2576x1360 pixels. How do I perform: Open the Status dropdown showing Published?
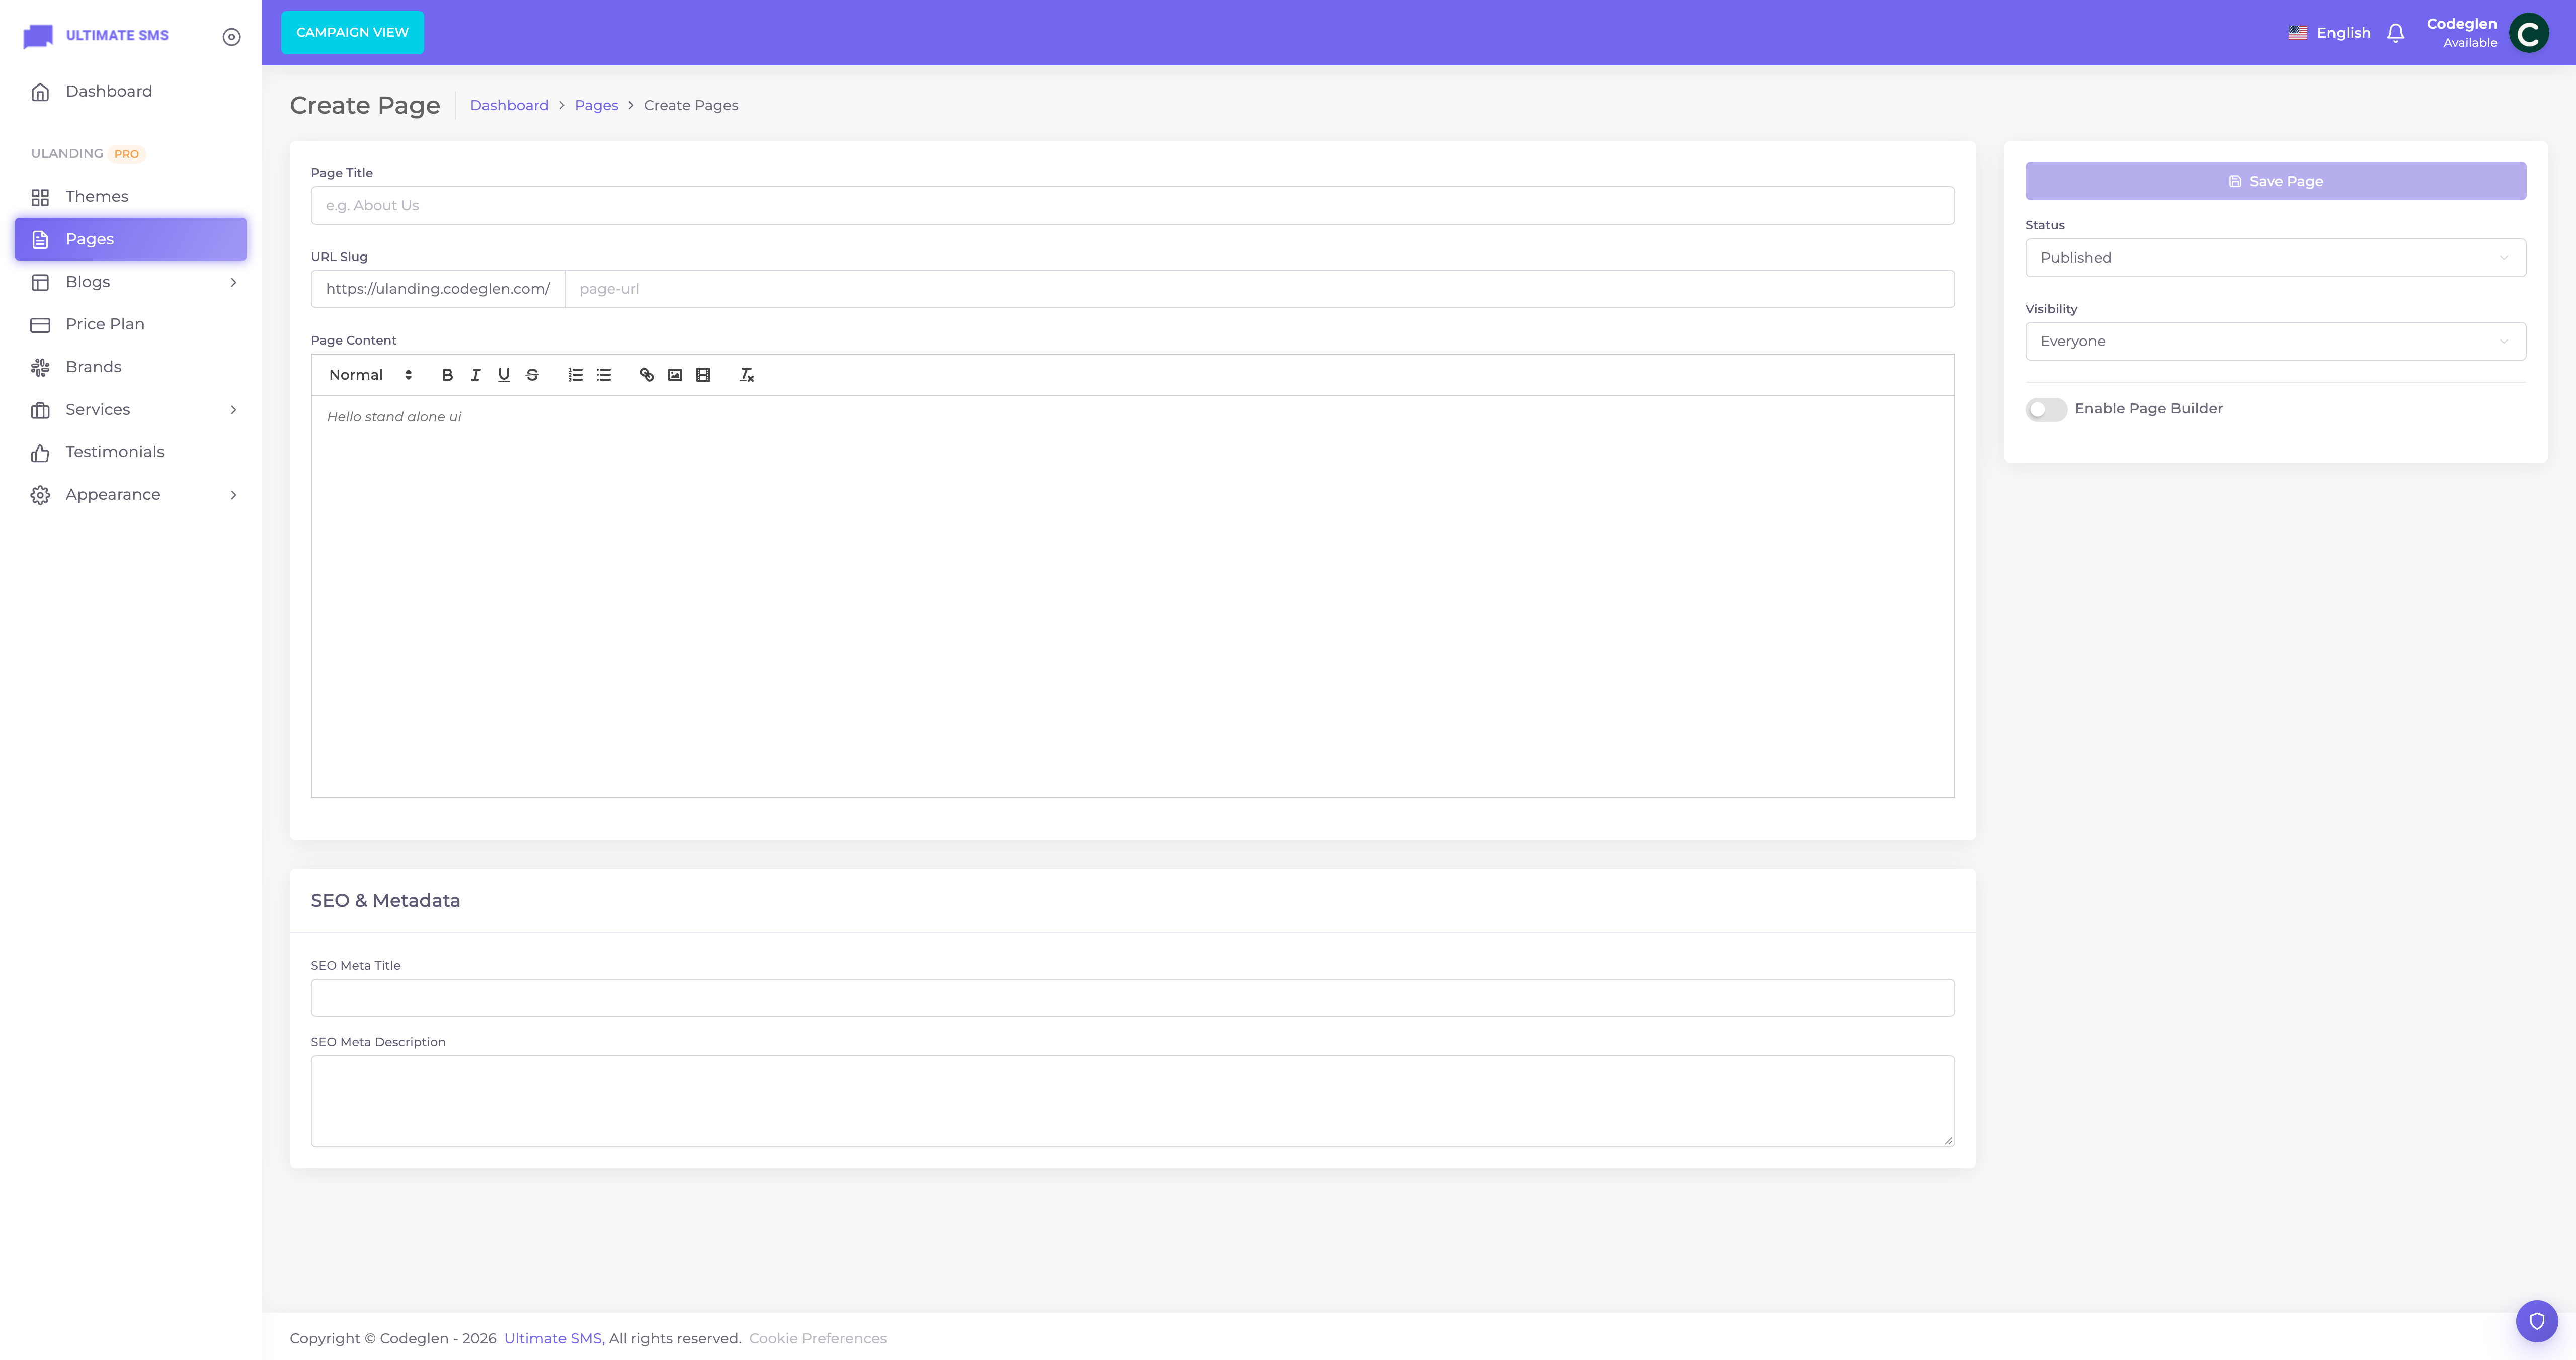pos(2275,258)
